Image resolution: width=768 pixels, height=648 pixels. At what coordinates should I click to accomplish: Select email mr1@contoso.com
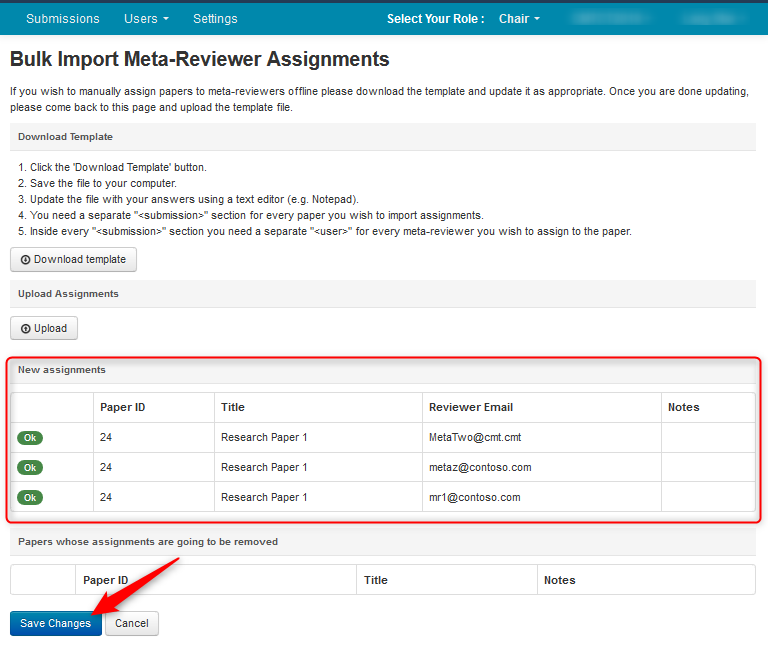tap(475, 497)
